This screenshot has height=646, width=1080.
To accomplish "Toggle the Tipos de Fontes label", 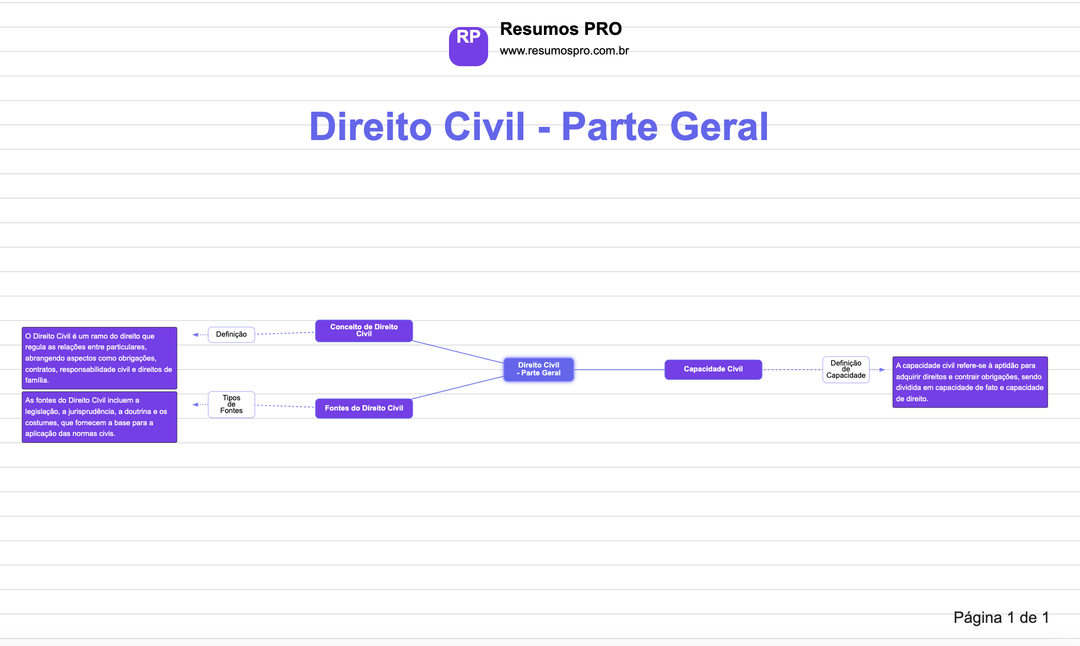I will coord(231,404).
